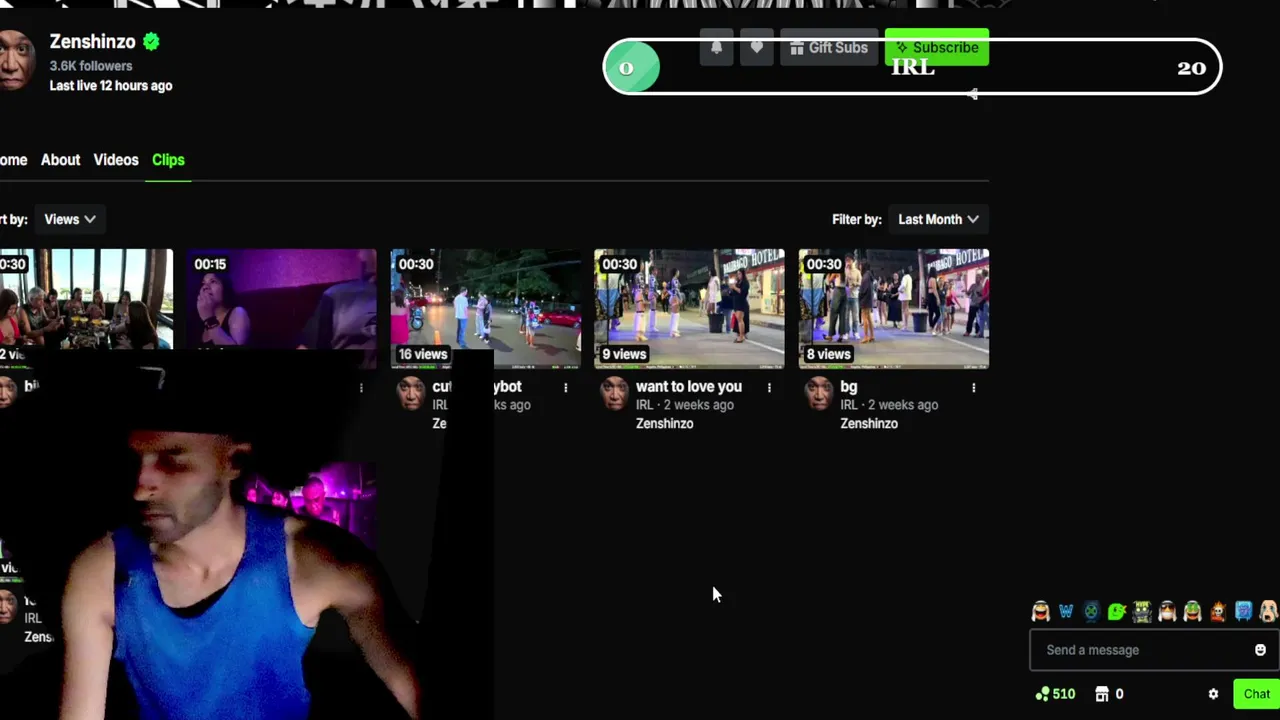Screen dimensions: 1280x720
Task: Click the IRL label on goal bar
Action: click(x=912, y=68)
